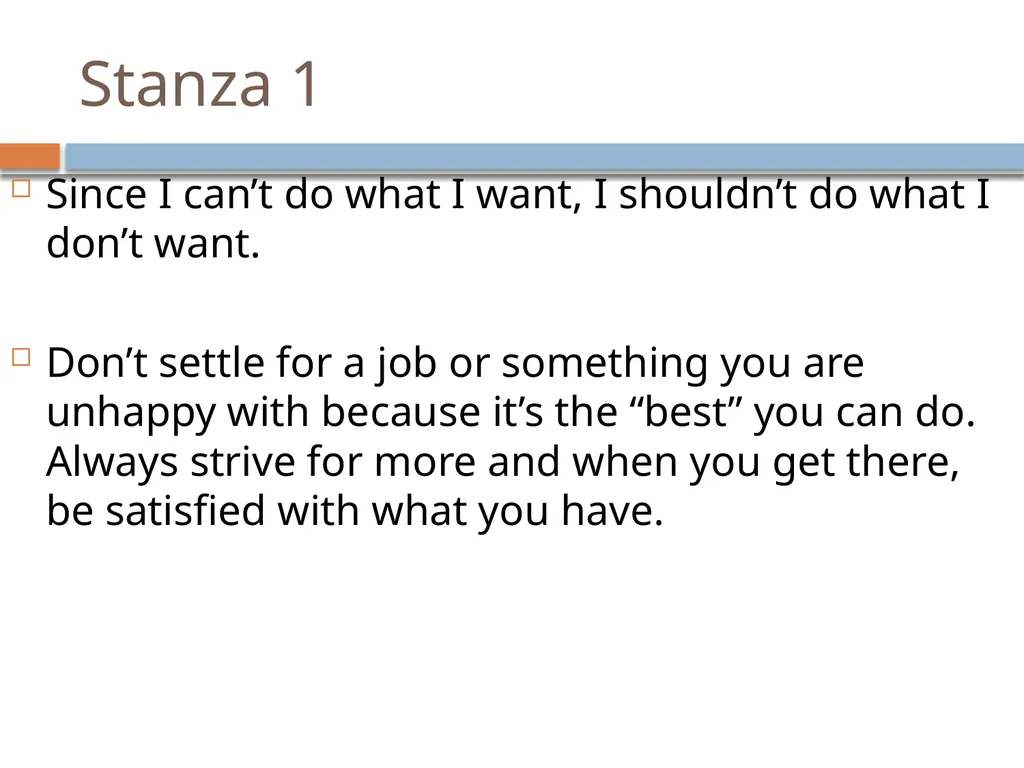Click the word 'something' in second bullet
Viewport: 1024px width, 768px height.
click(x=604, y=364)
